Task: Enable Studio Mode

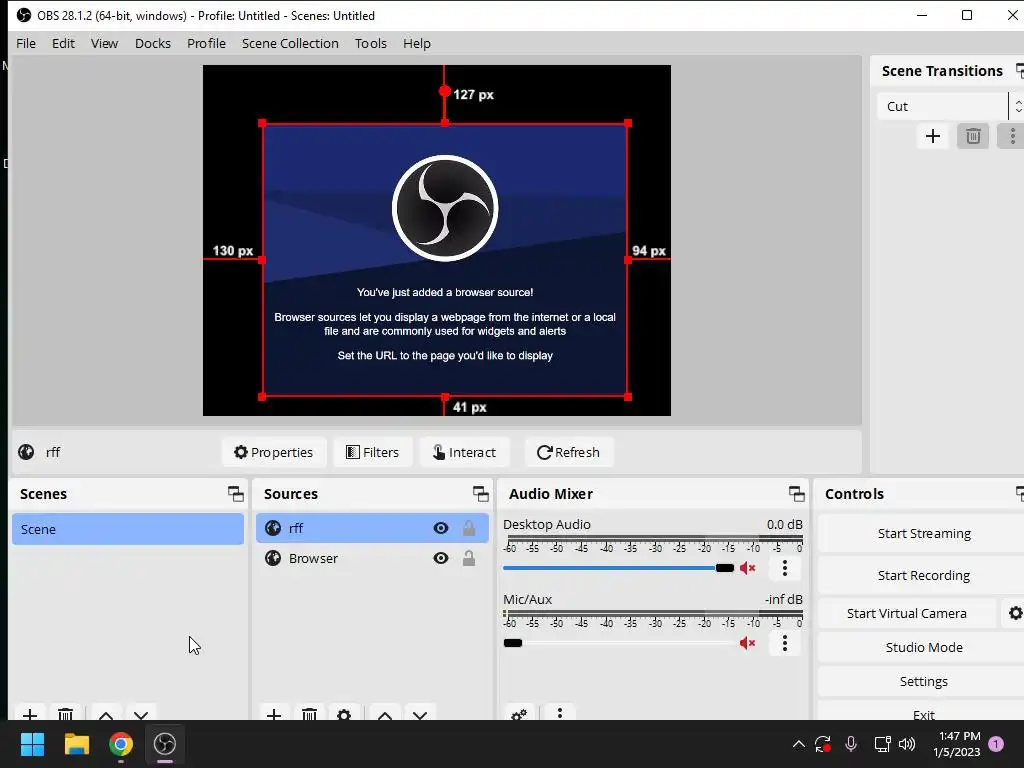Action: (x=923, y=647)
